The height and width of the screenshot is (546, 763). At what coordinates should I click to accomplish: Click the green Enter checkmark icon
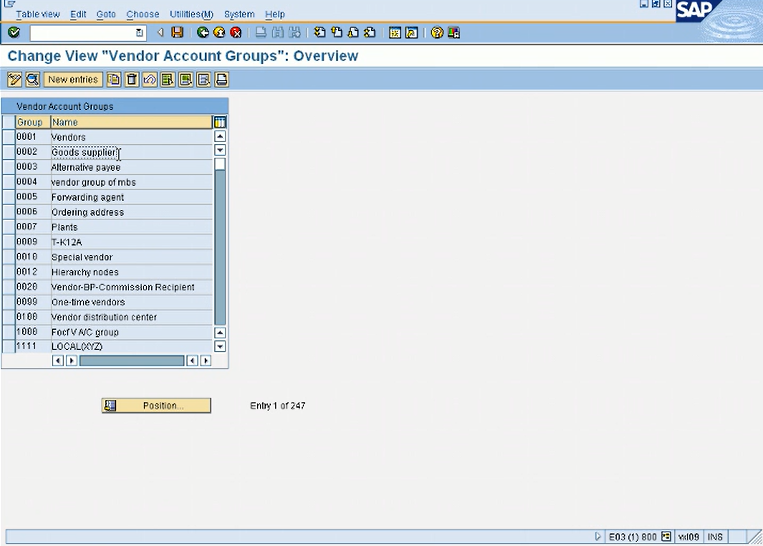point(14,33)
